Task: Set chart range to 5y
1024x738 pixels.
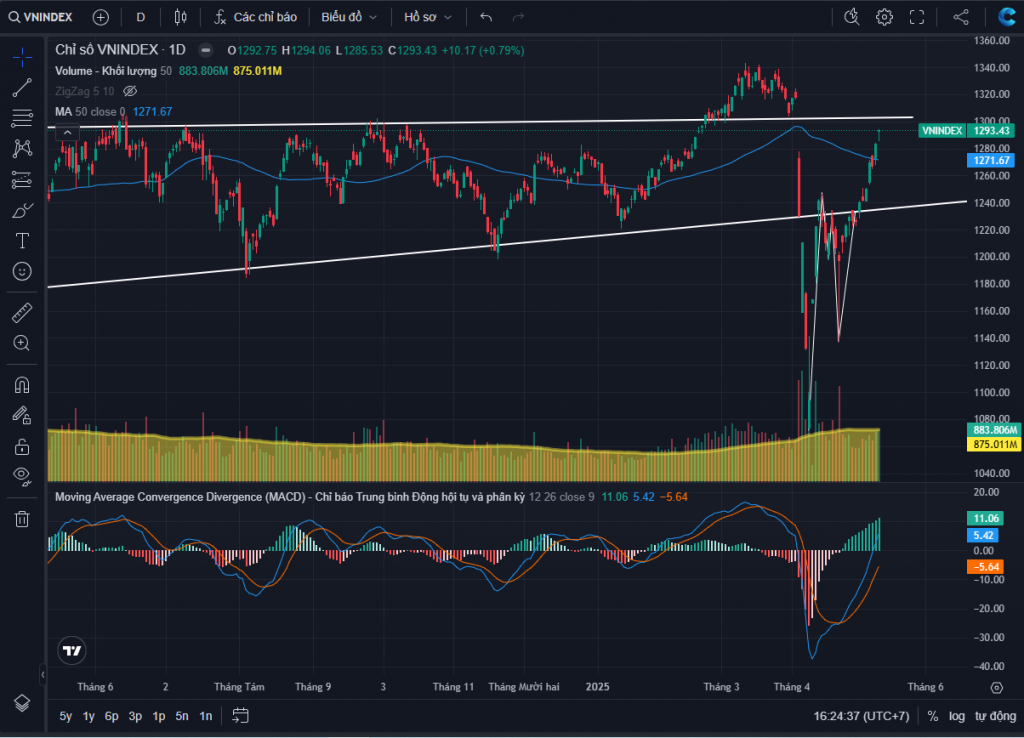Action: tap(66, 716)
